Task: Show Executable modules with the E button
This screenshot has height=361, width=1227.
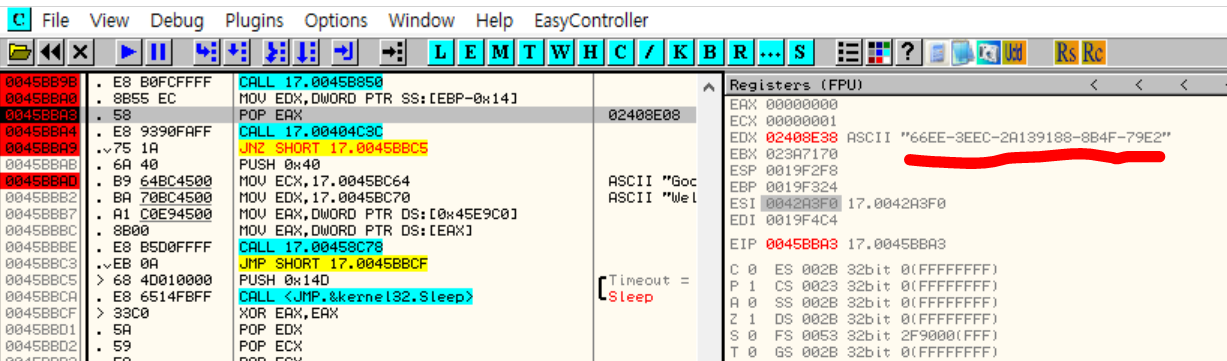Action: (472, 51)
